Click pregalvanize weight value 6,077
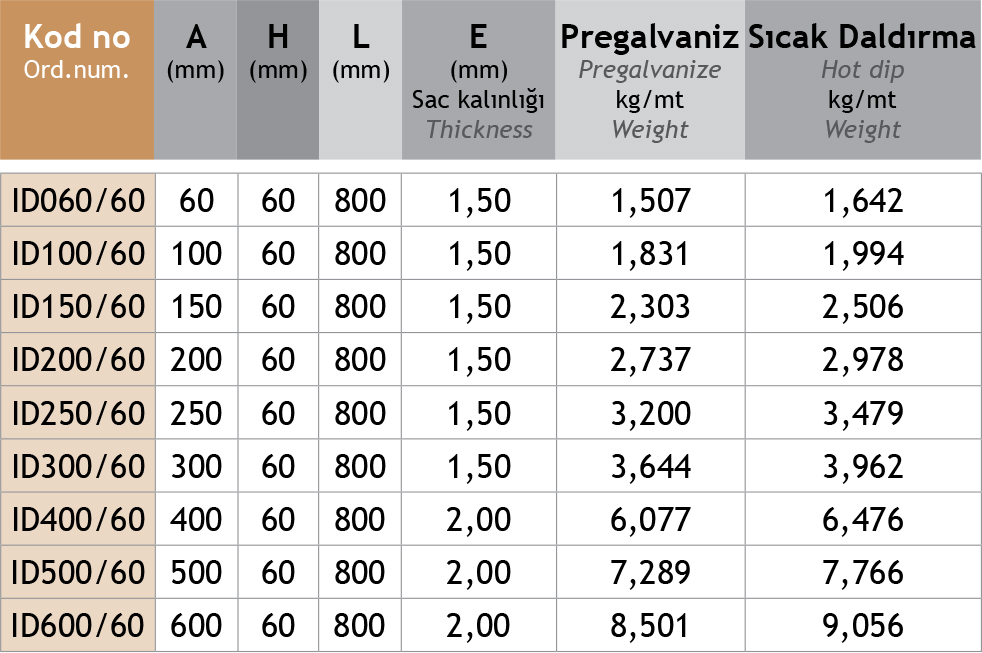 650,520
